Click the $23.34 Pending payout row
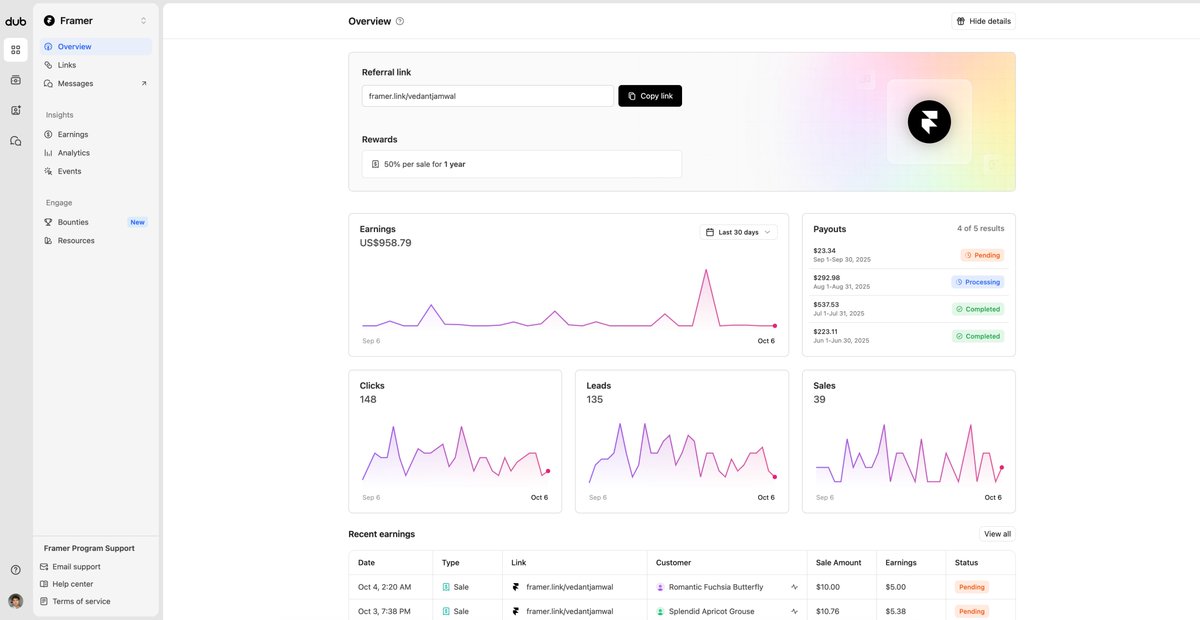The height and width of the screenshot is (620, 1200). (909, 255)
